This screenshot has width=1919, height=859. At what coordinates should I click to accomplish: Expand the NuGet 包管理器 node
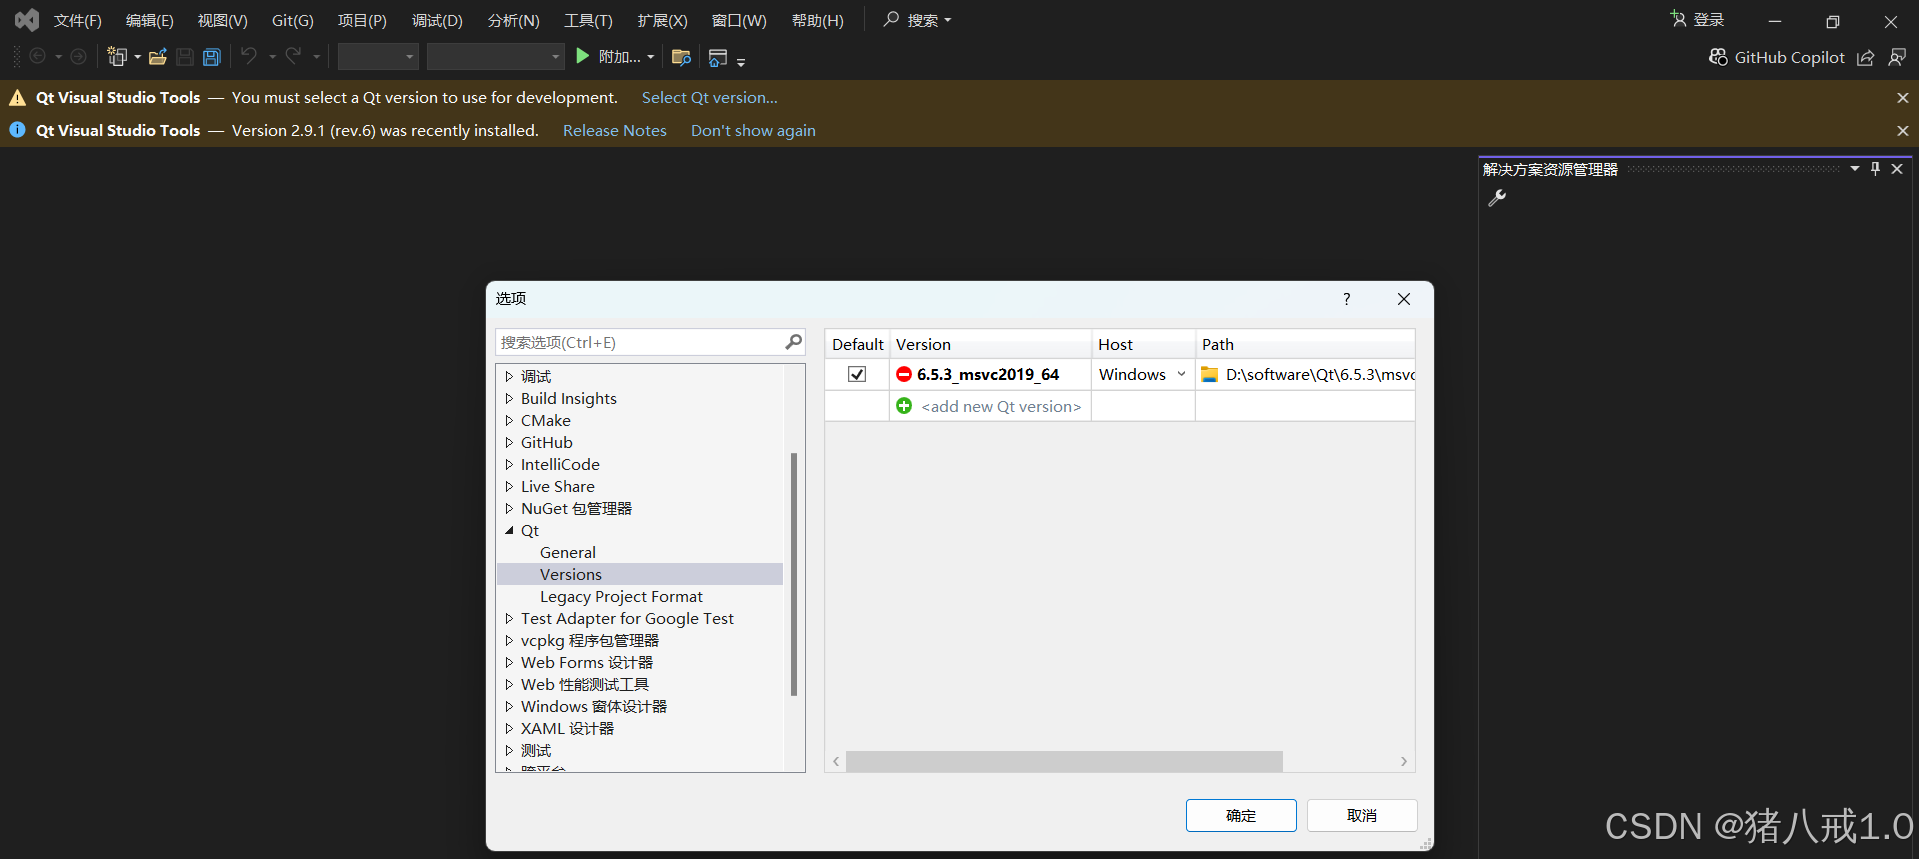(x=509, y=508)
